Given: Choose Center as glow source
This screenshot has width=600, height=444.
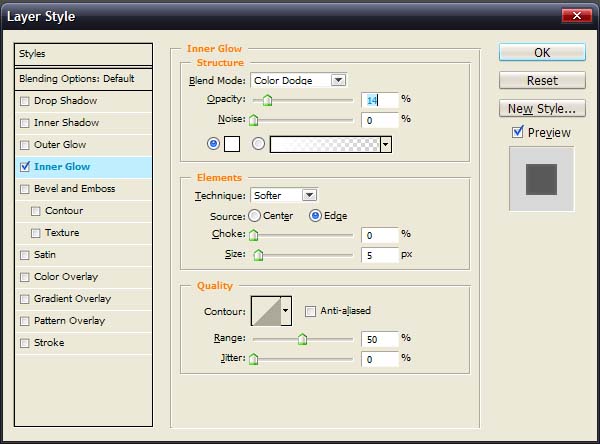Looking at the screenshot, I should [x=254, y=216].
